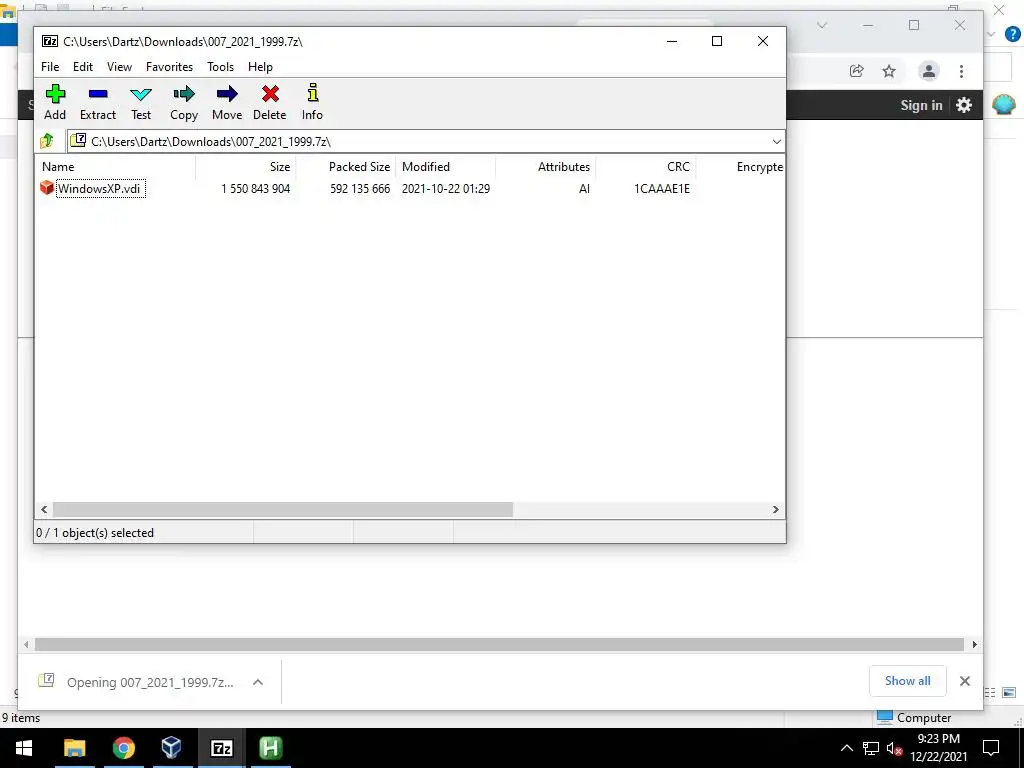Open the green H taskbar app
The height and width of the screenshot is (768, 1024).
[x=270, y=748]
